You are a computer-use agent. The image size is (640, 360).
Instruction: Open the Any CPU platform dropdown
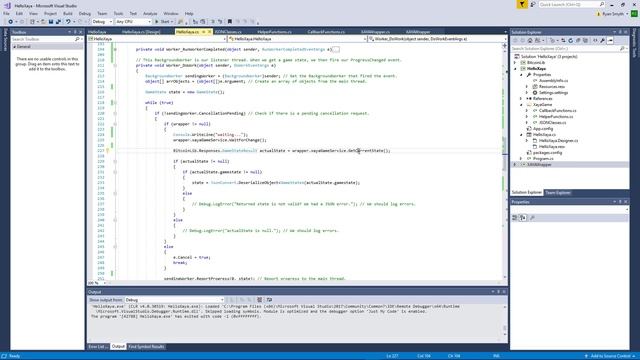tap(133, 22)
